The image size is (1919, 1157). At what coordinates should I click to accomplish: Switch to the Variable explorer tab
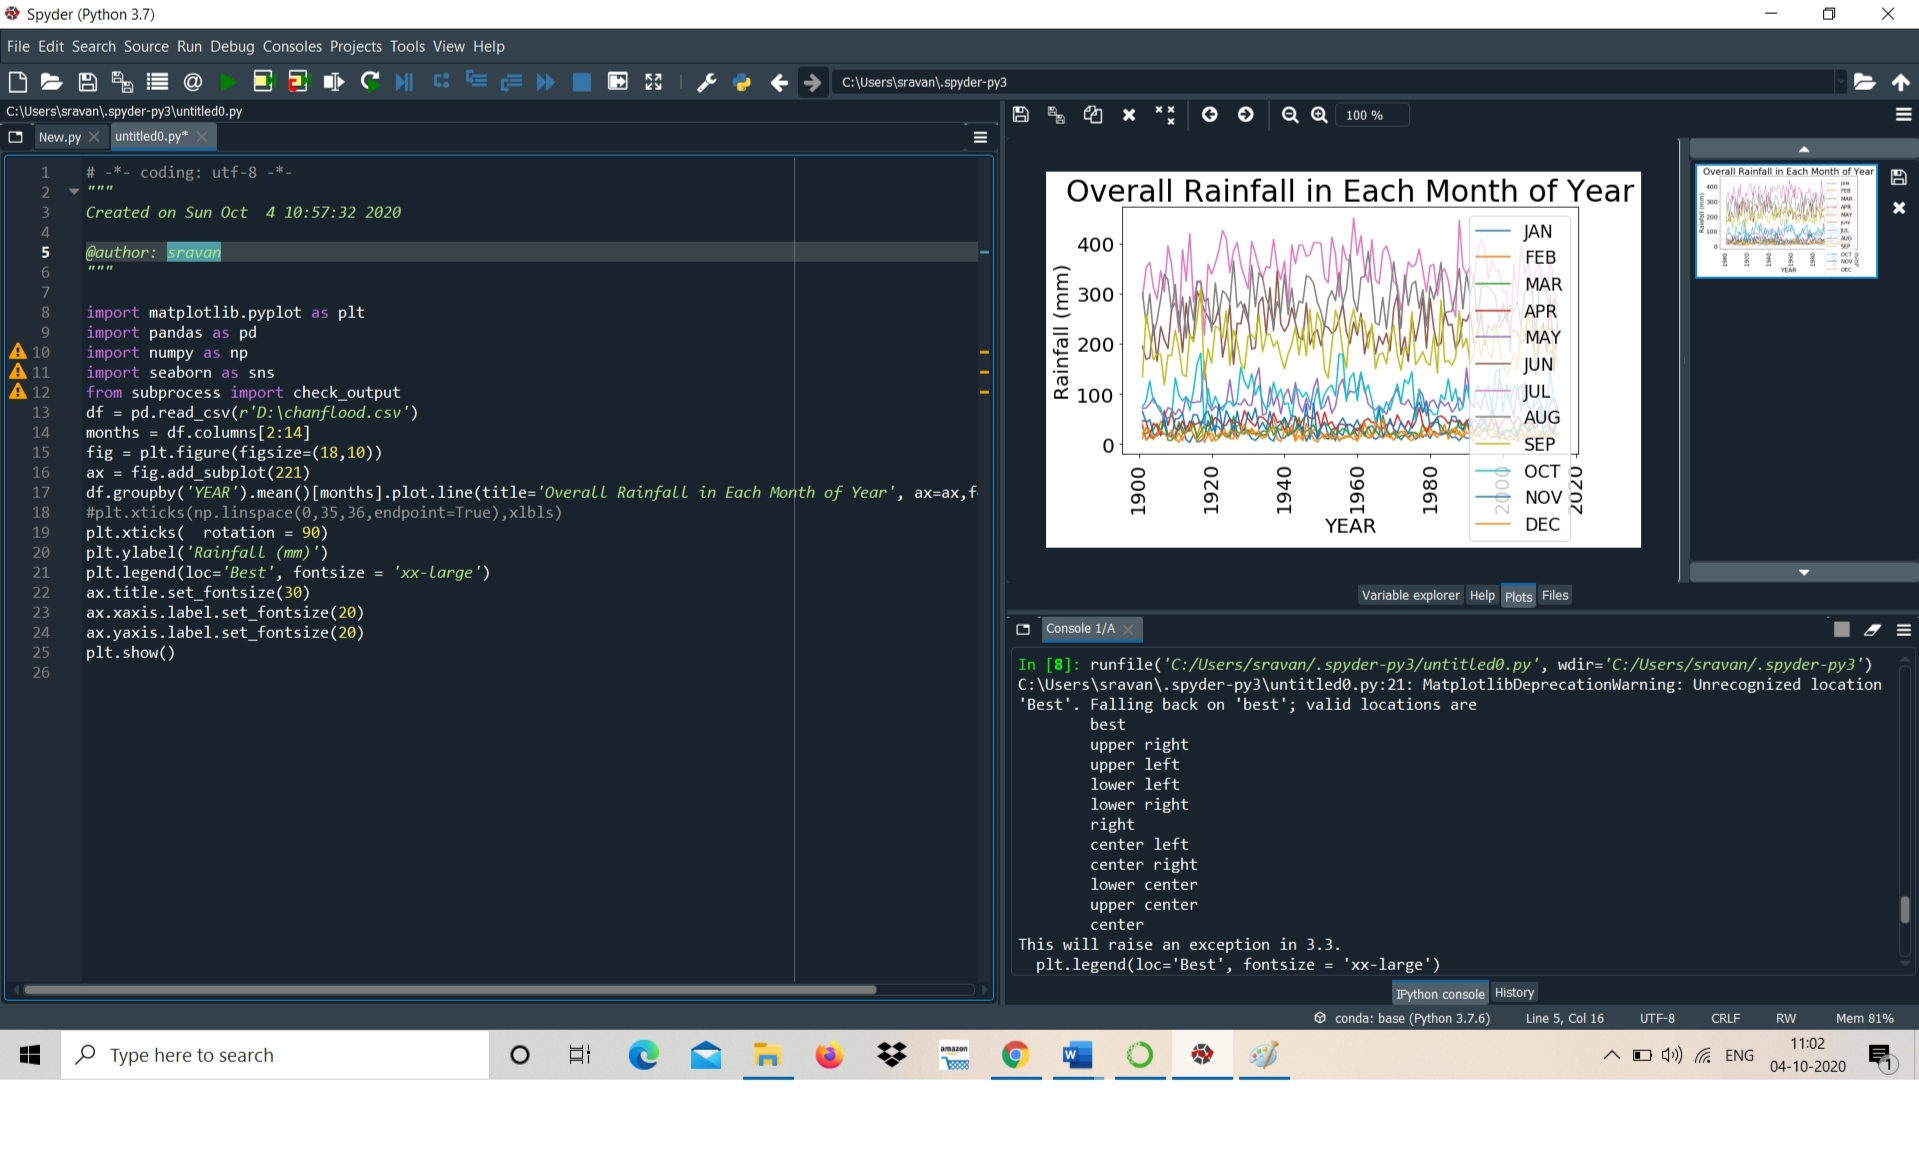coord(1410,595)
